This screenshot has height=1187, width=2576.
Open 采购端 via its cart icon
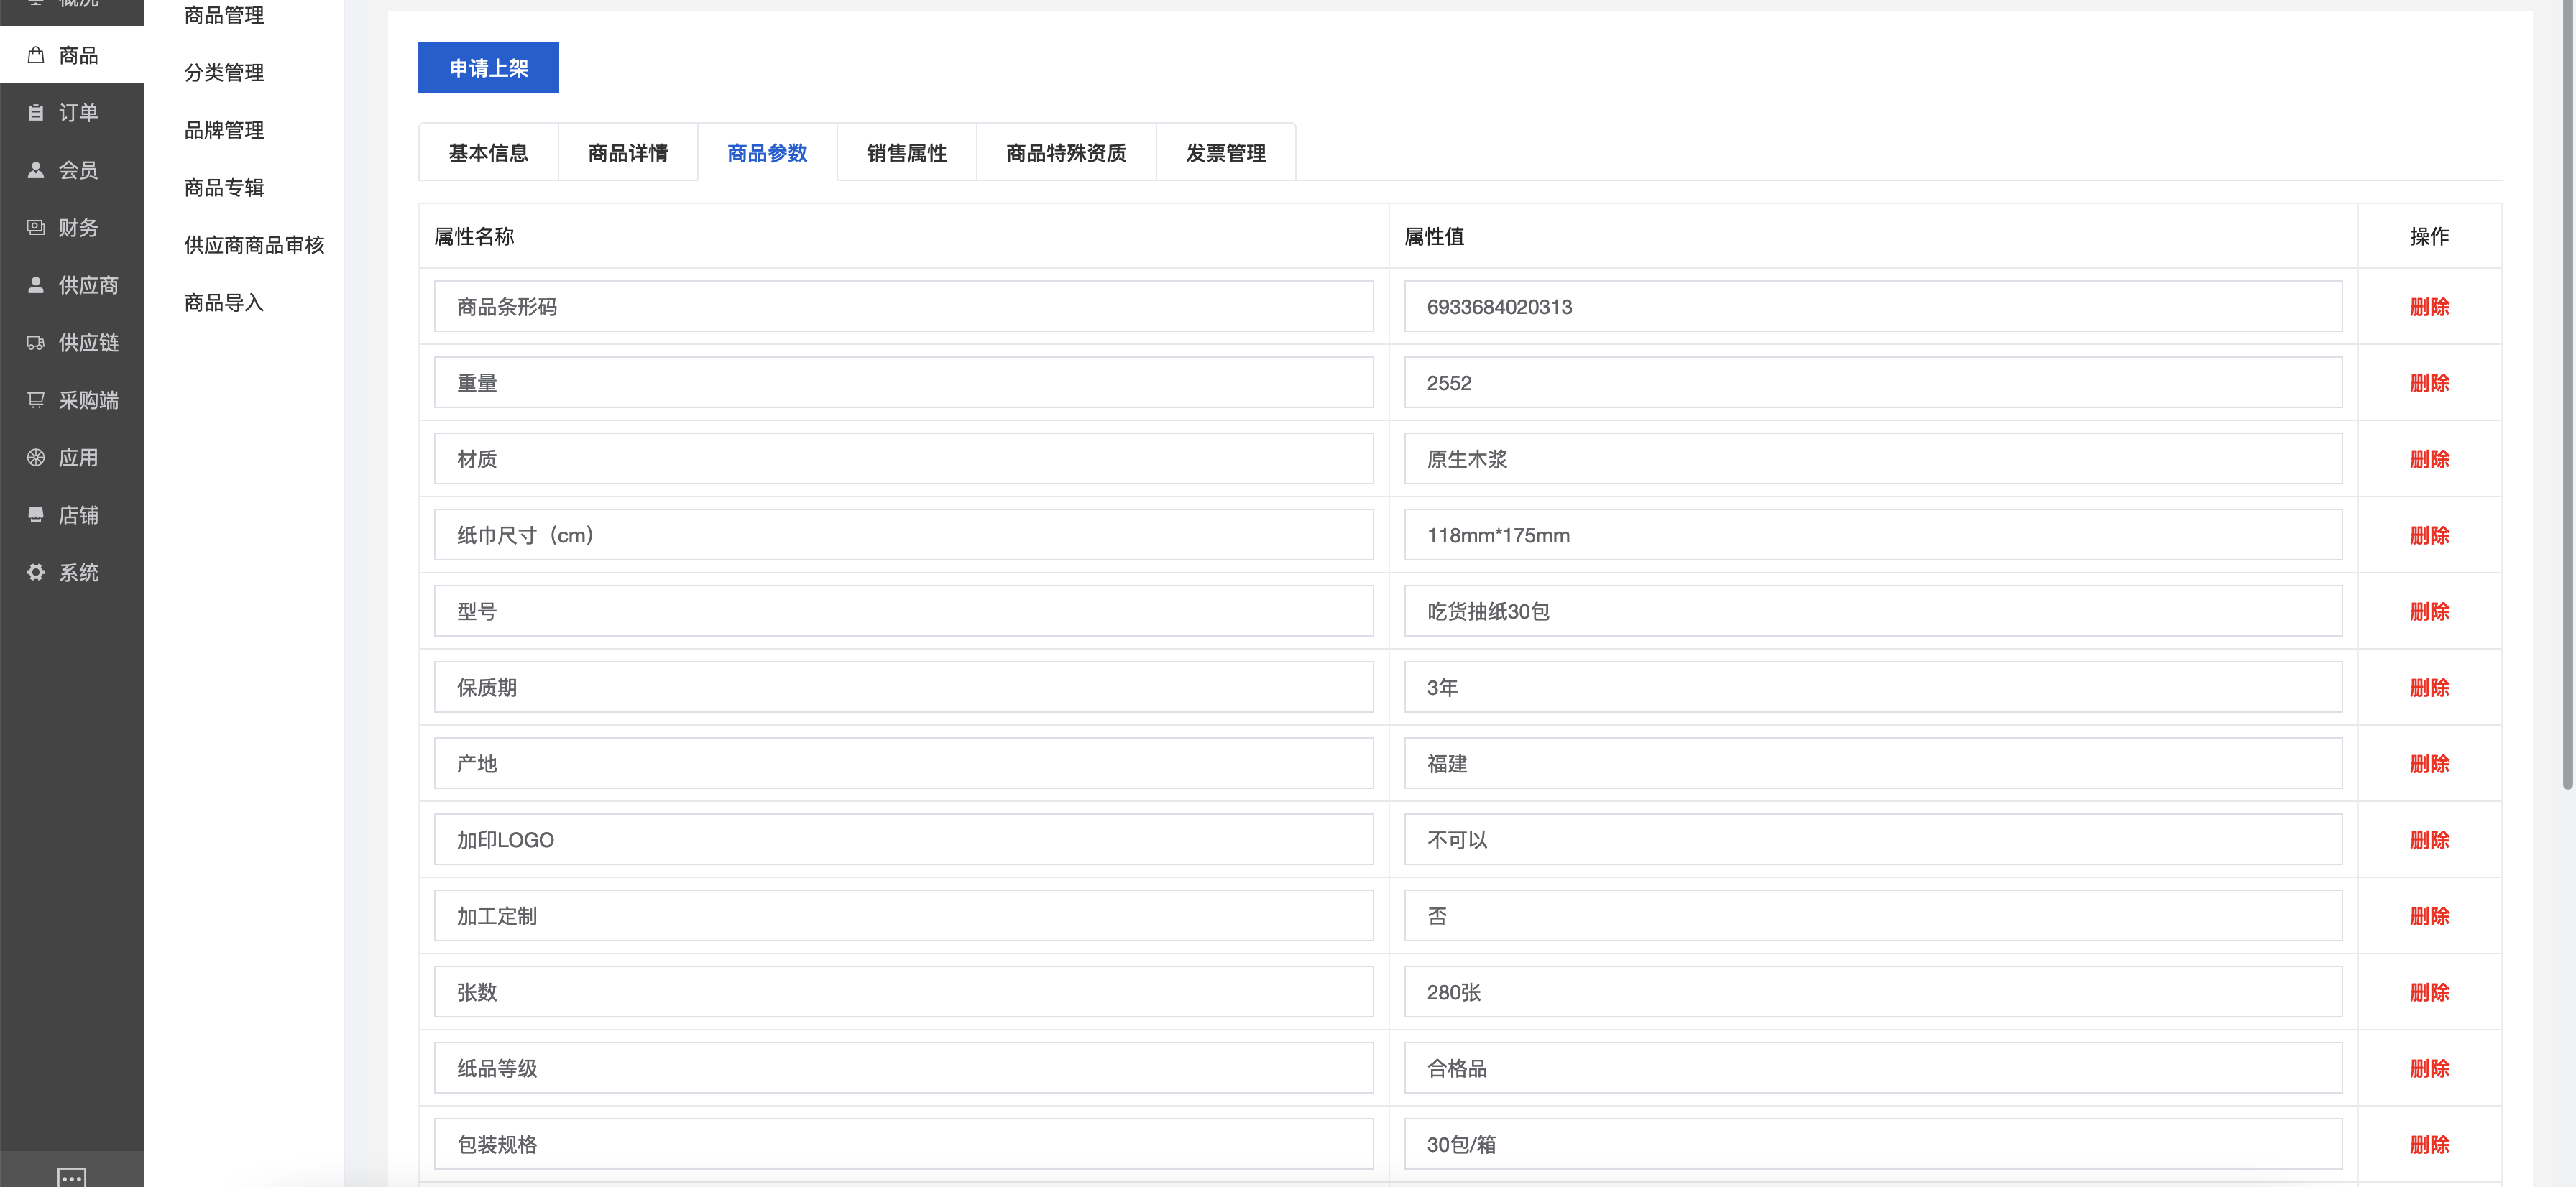pyautogui.click(x=36, y=400)
